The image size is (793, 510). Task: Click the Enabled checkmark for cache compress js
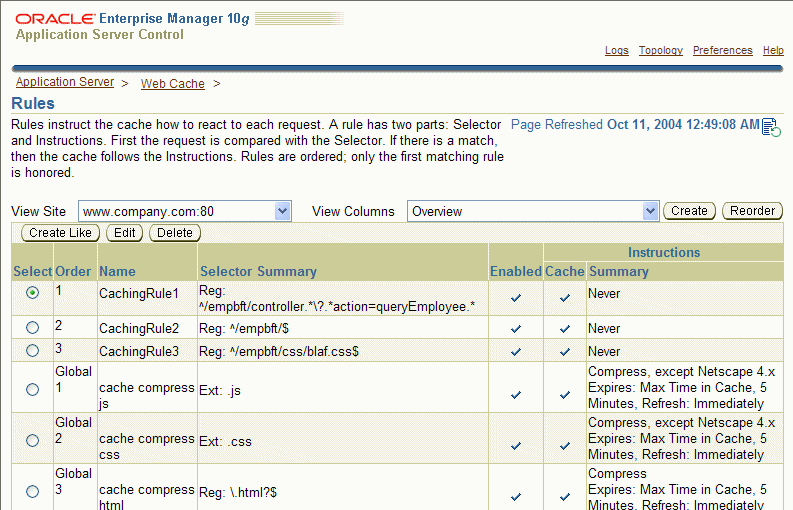515,395
